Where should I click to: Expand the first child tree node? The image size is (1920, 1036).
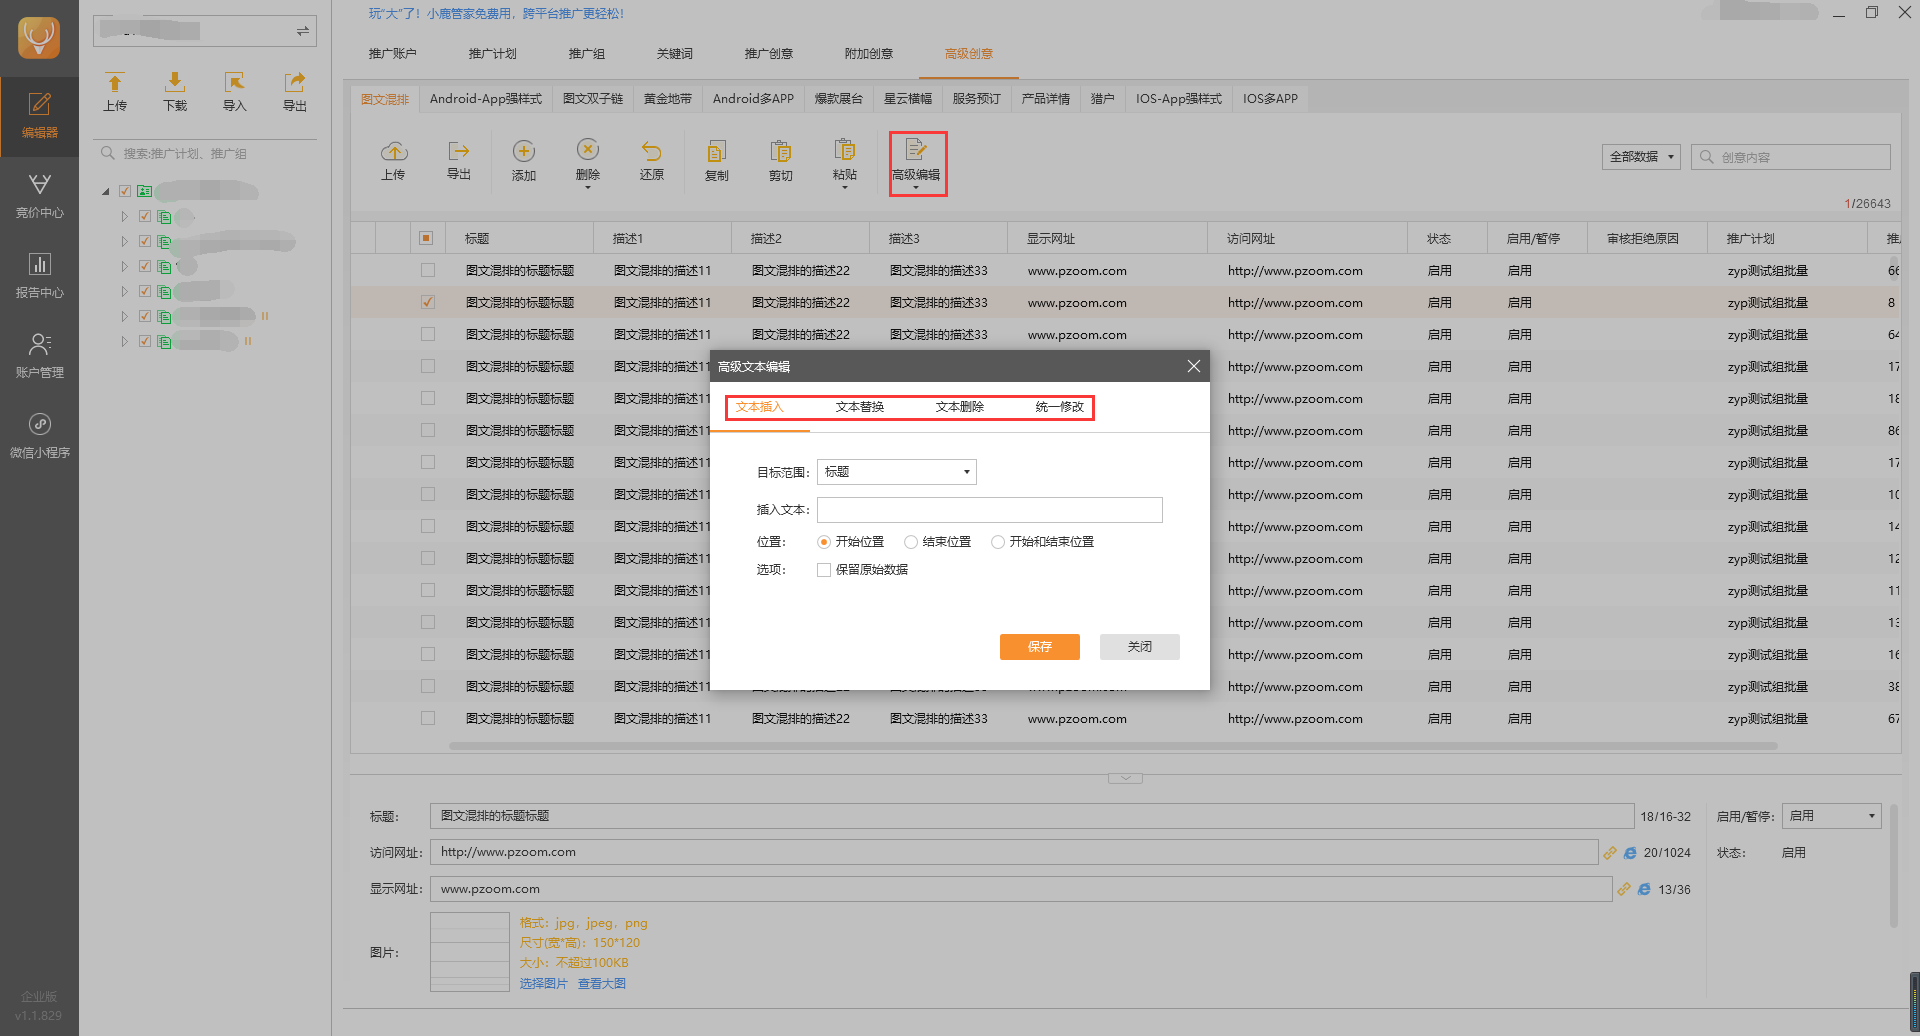coord(125,216)
